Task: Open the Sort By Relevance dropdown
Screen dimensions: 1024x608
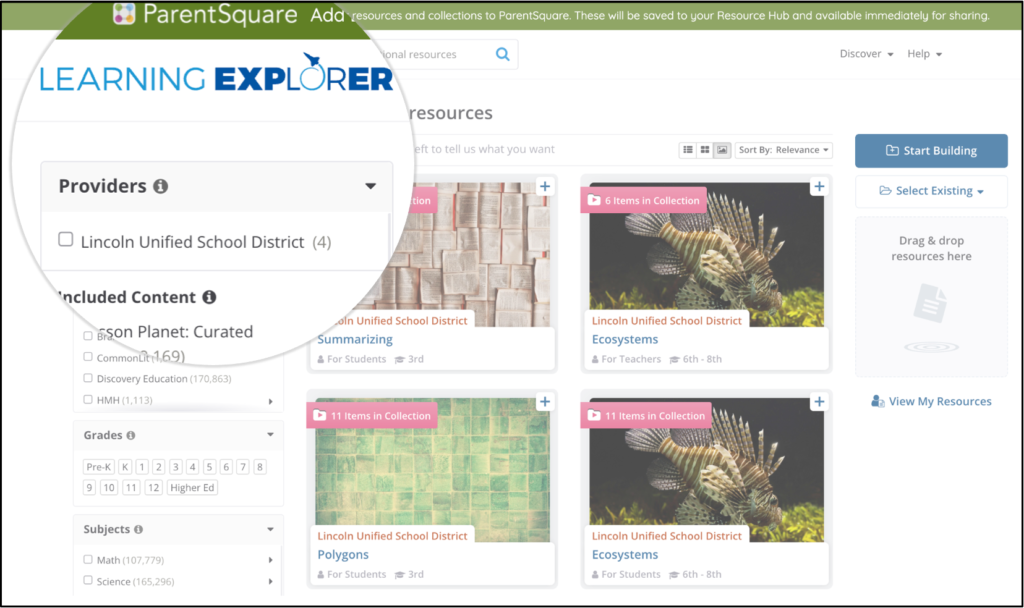Action: tap(784, 150)
